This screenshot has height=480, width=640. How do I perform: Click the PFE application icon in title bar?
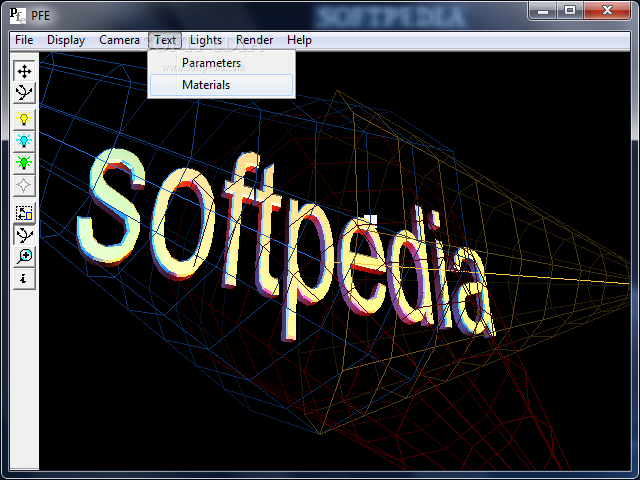18,16
